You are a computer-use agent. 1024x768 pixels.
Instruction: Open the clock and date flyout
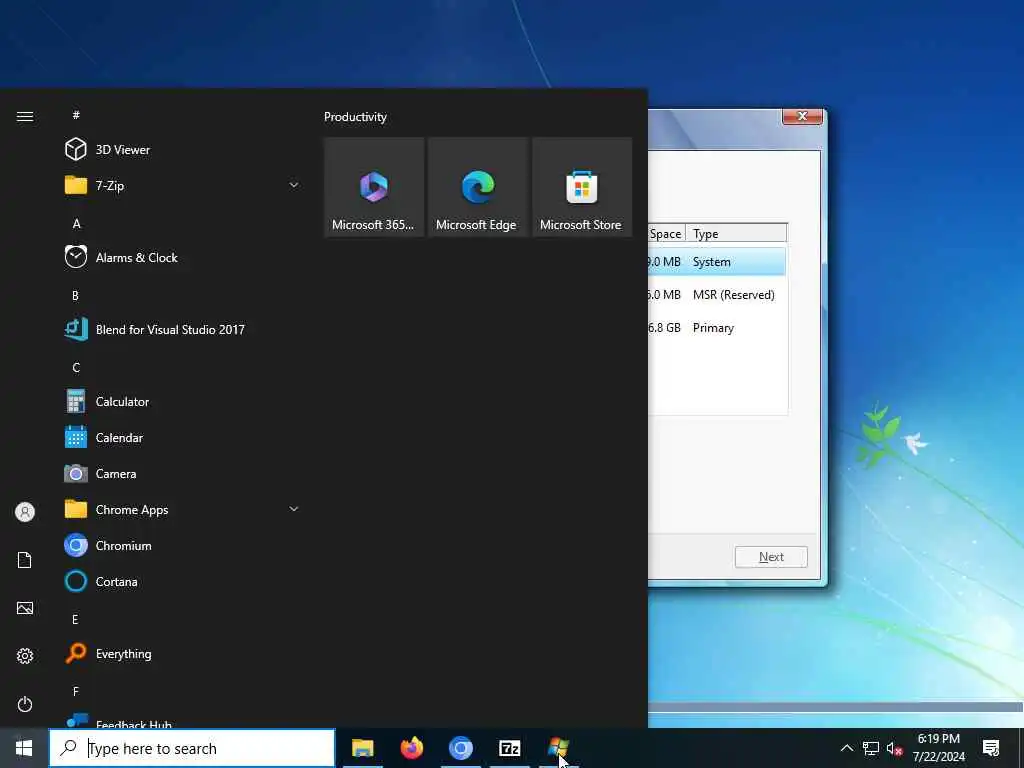[x=938, y=748]
